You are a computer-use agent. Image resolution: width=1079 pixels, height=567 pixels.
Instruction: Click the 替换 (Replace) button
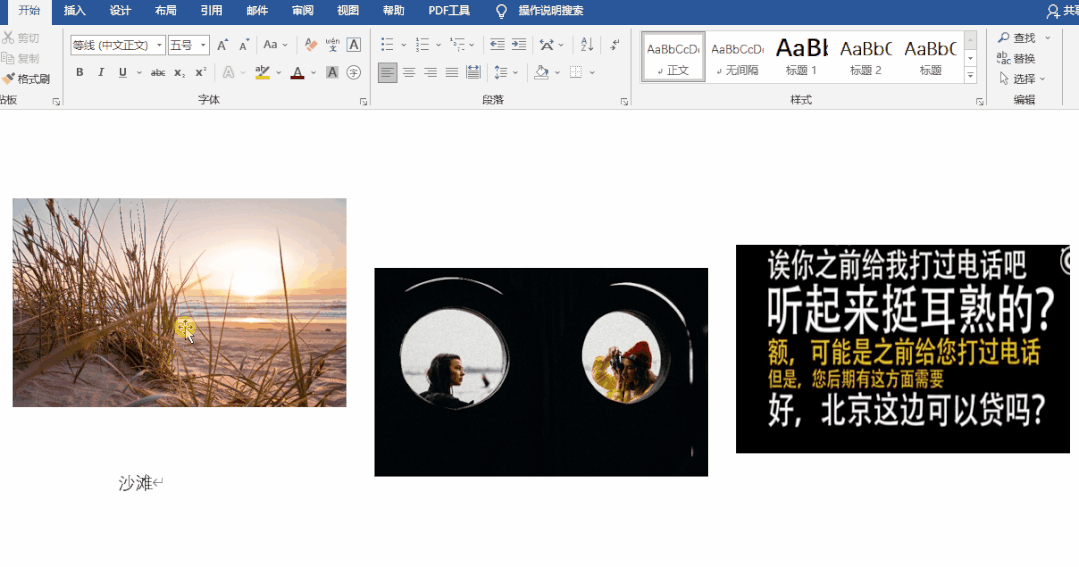click(1017, 59)
